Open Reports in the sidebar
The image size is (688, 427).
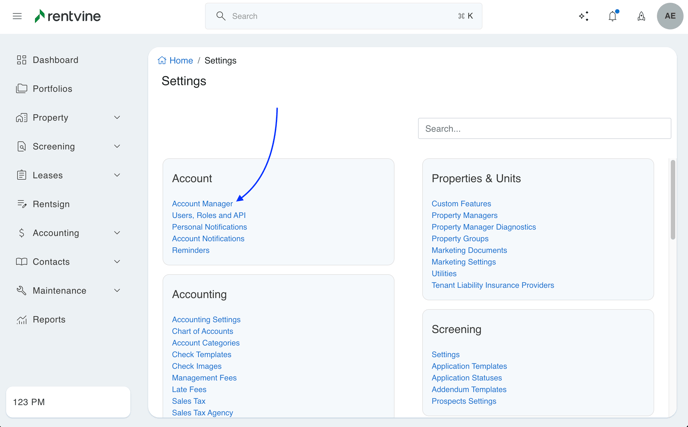click(x=49, y=320)
